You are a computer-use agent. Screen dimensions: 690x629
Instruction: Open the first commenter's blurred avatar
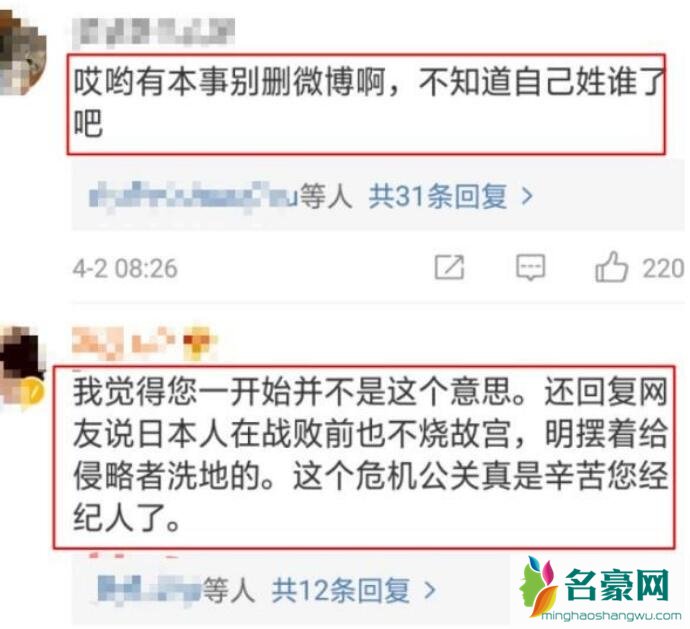tap(22, 53)
